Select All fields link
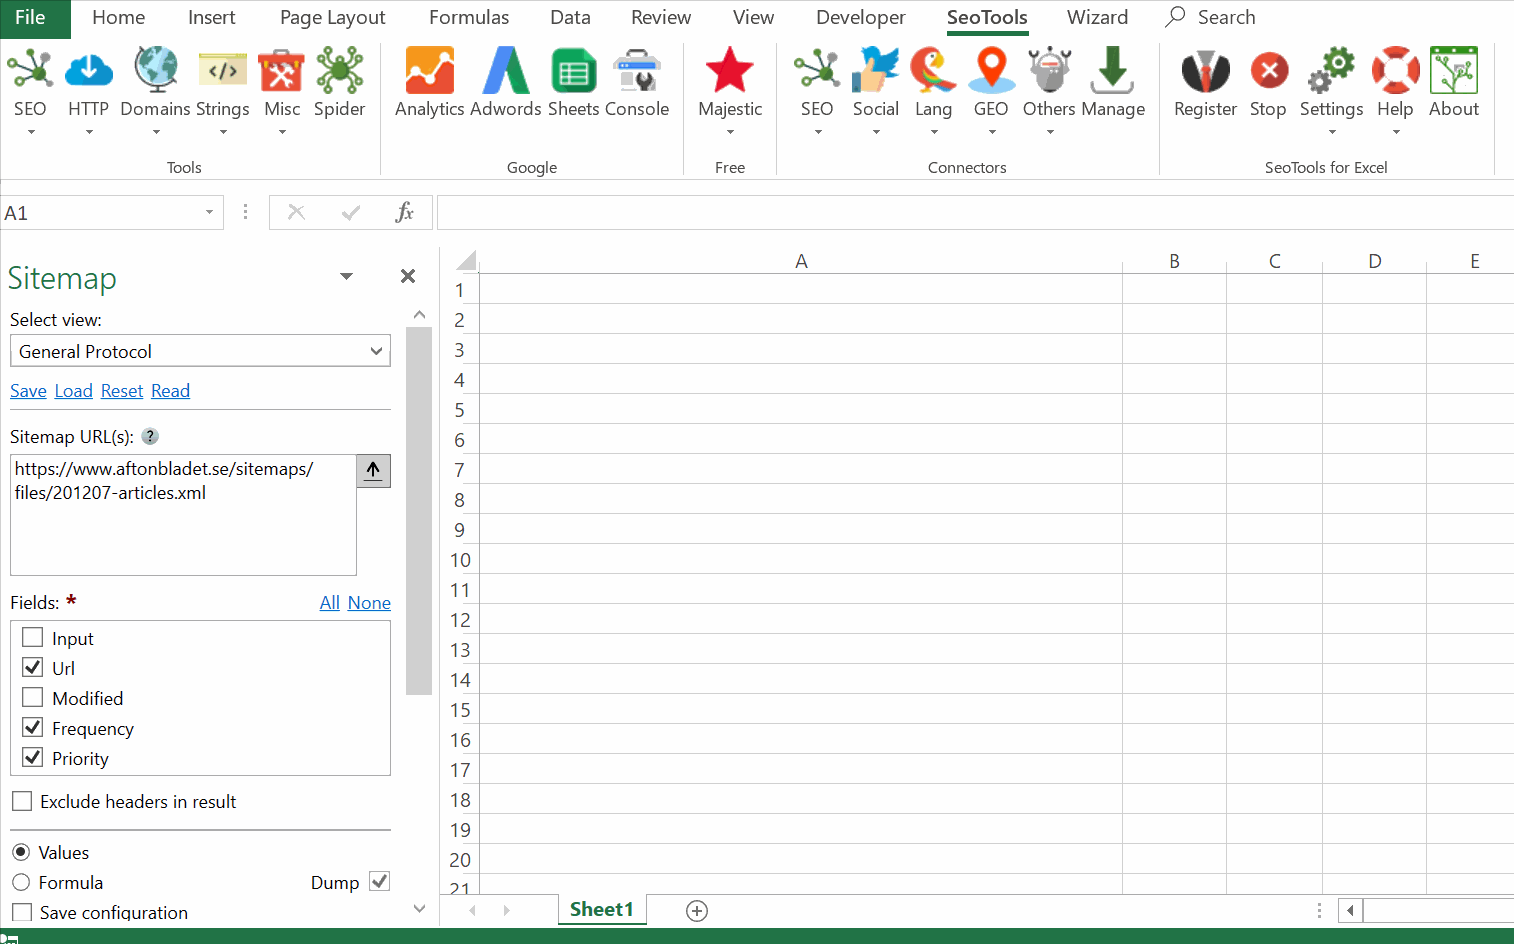1514x944 pixels. [x=330, y=603]
